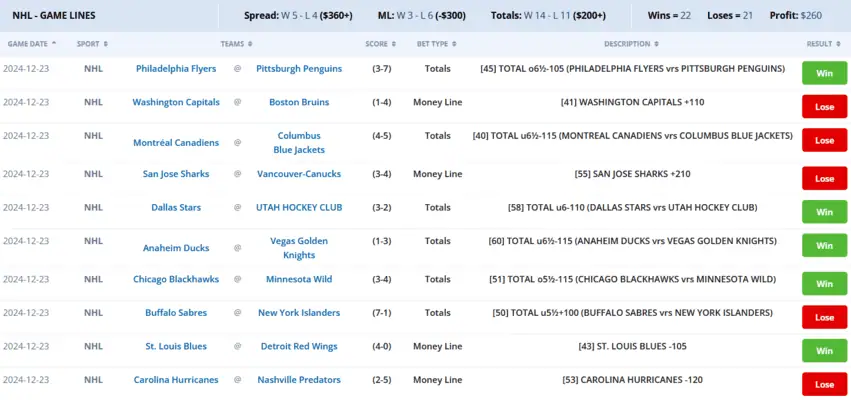This screenshot has height=400, width=851.
Task: Select the Profit: $260 stat
Action: click(796, 16)
